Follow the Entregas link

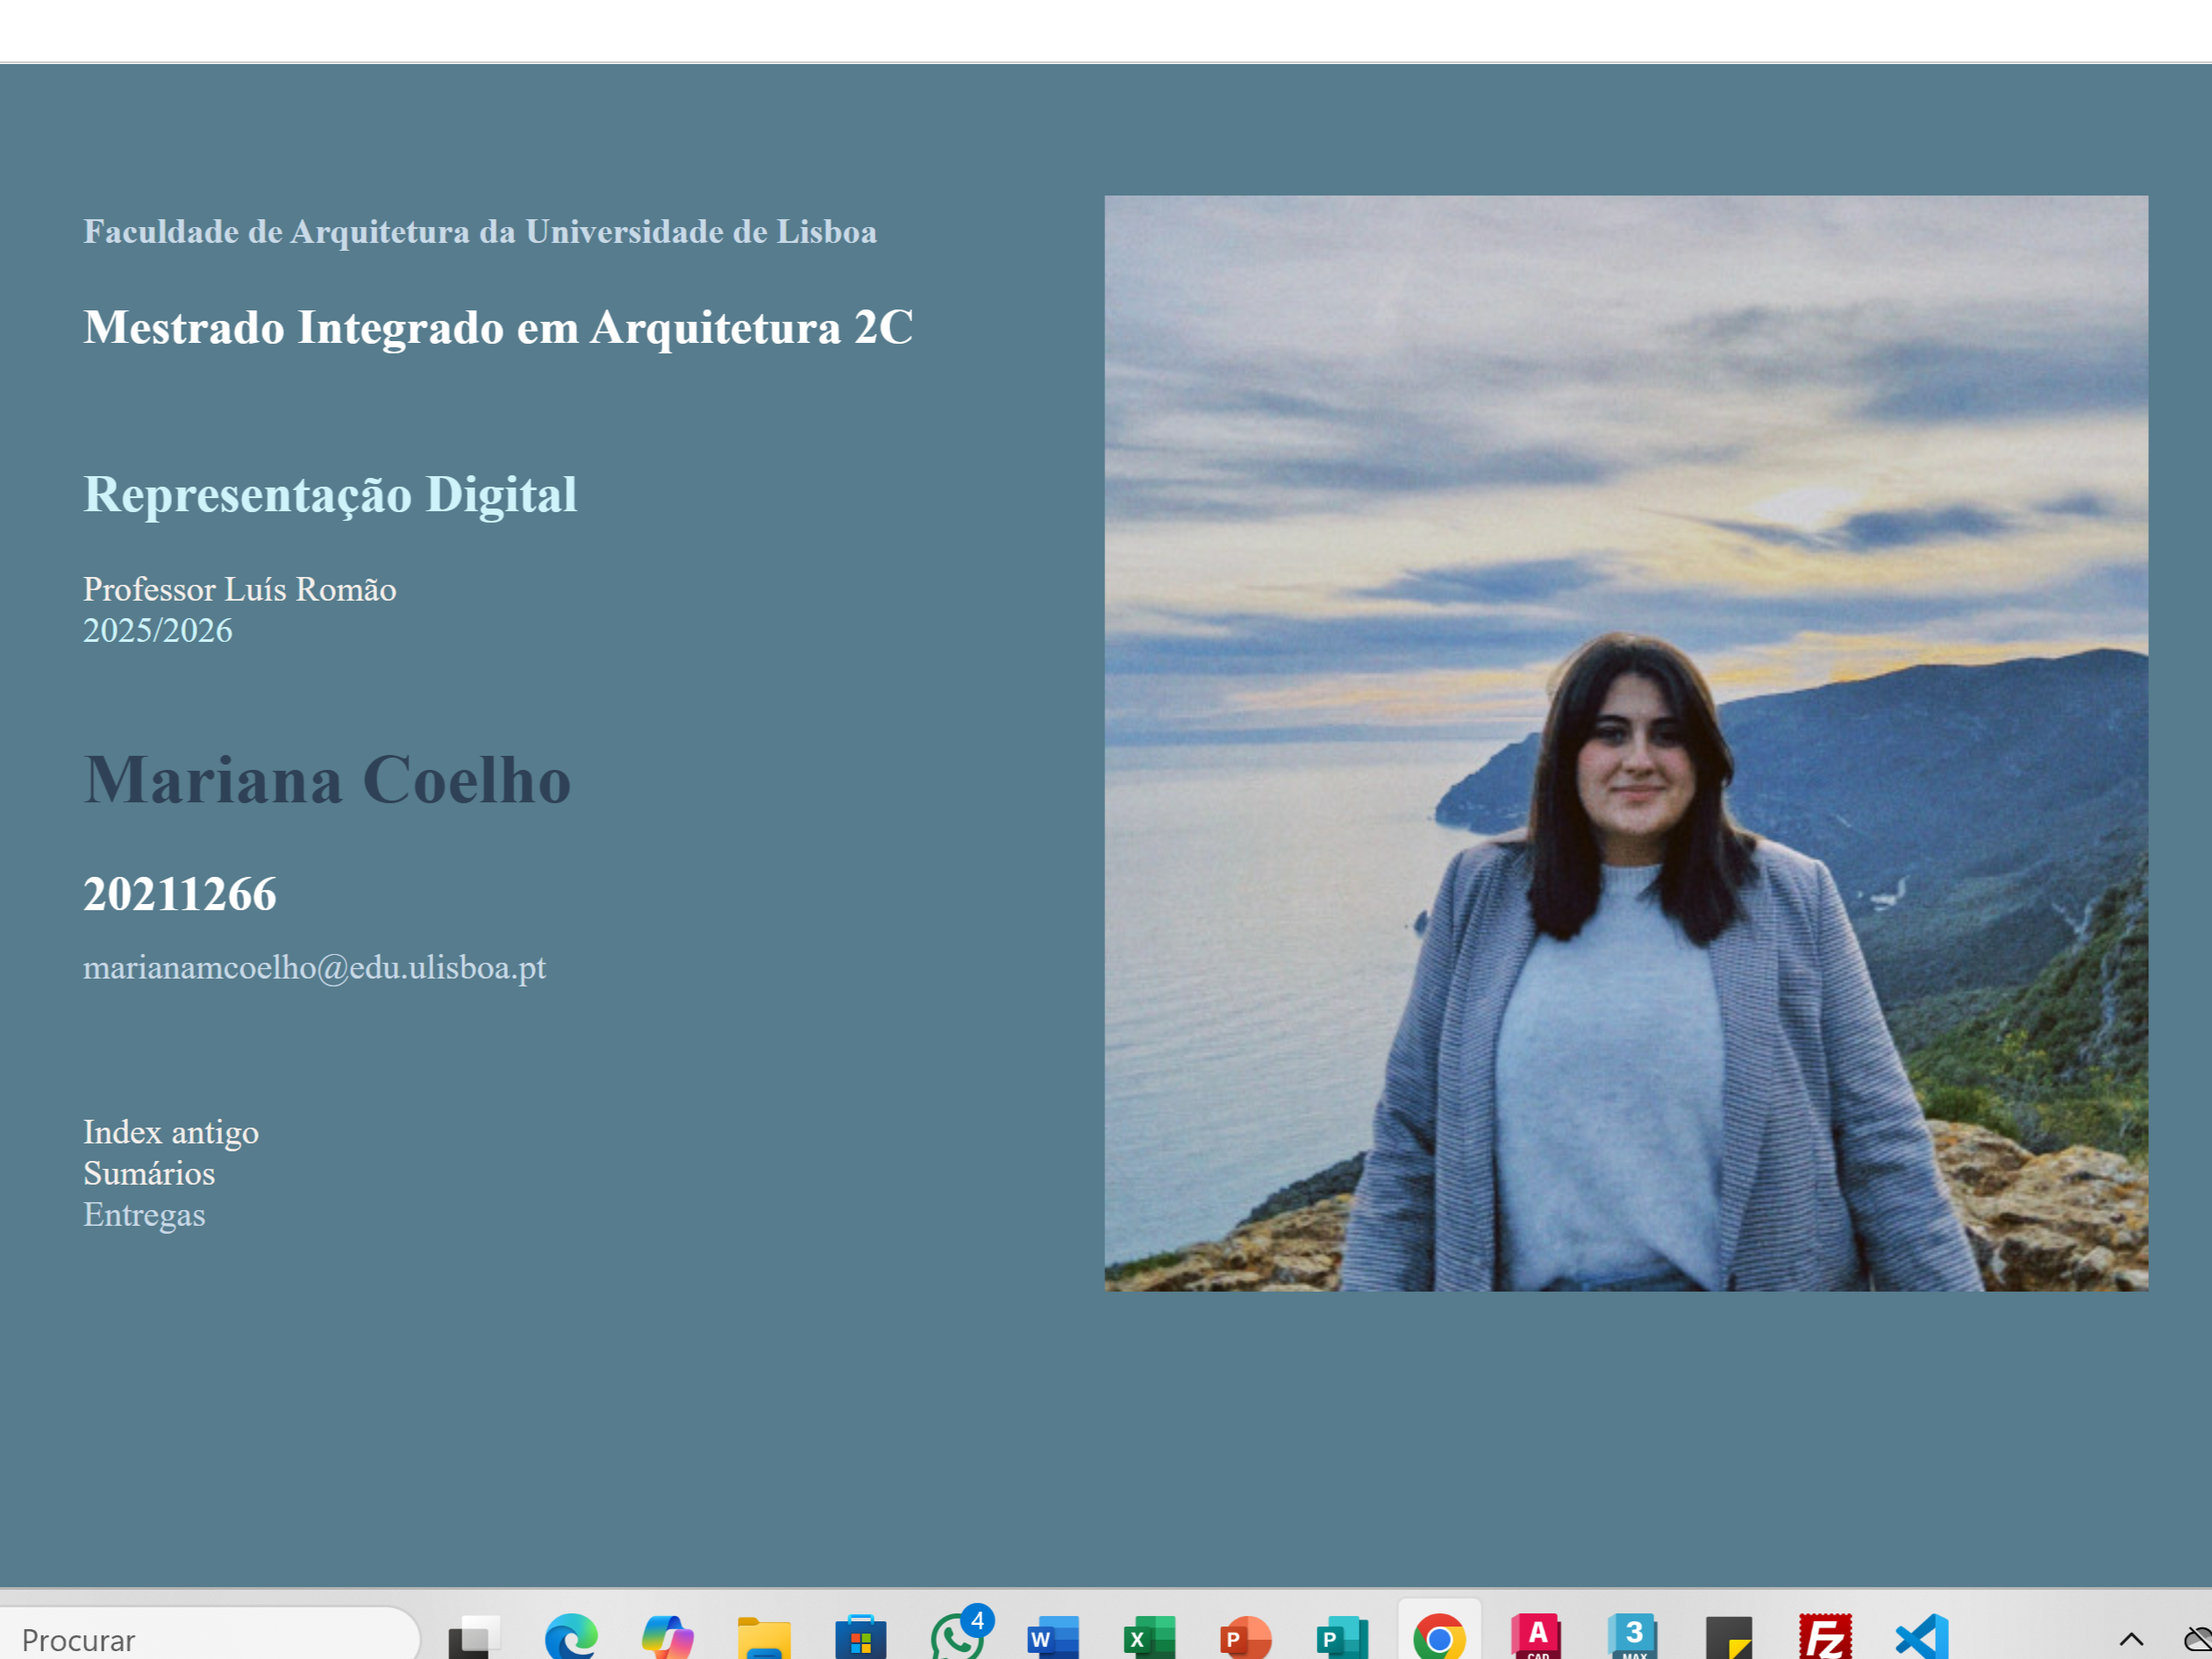144,1214
